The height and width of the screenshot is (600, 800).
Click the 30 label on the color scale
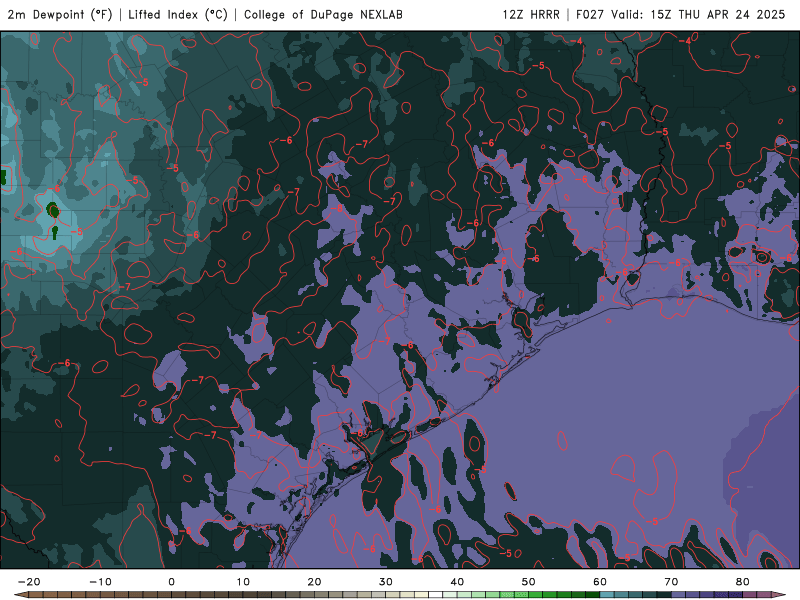(x=386, y=582)
